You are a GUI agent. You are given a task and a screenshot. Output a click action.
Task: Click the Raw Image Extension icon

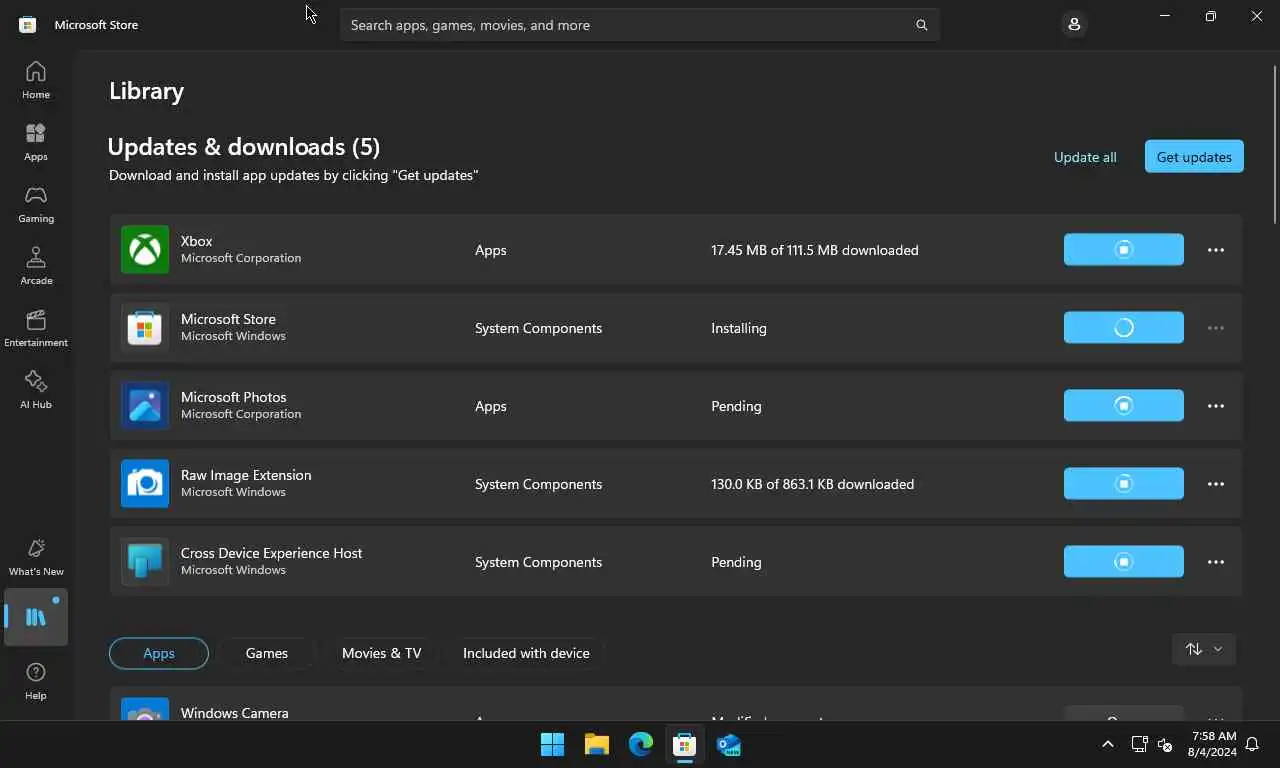[x=145, y=483]
